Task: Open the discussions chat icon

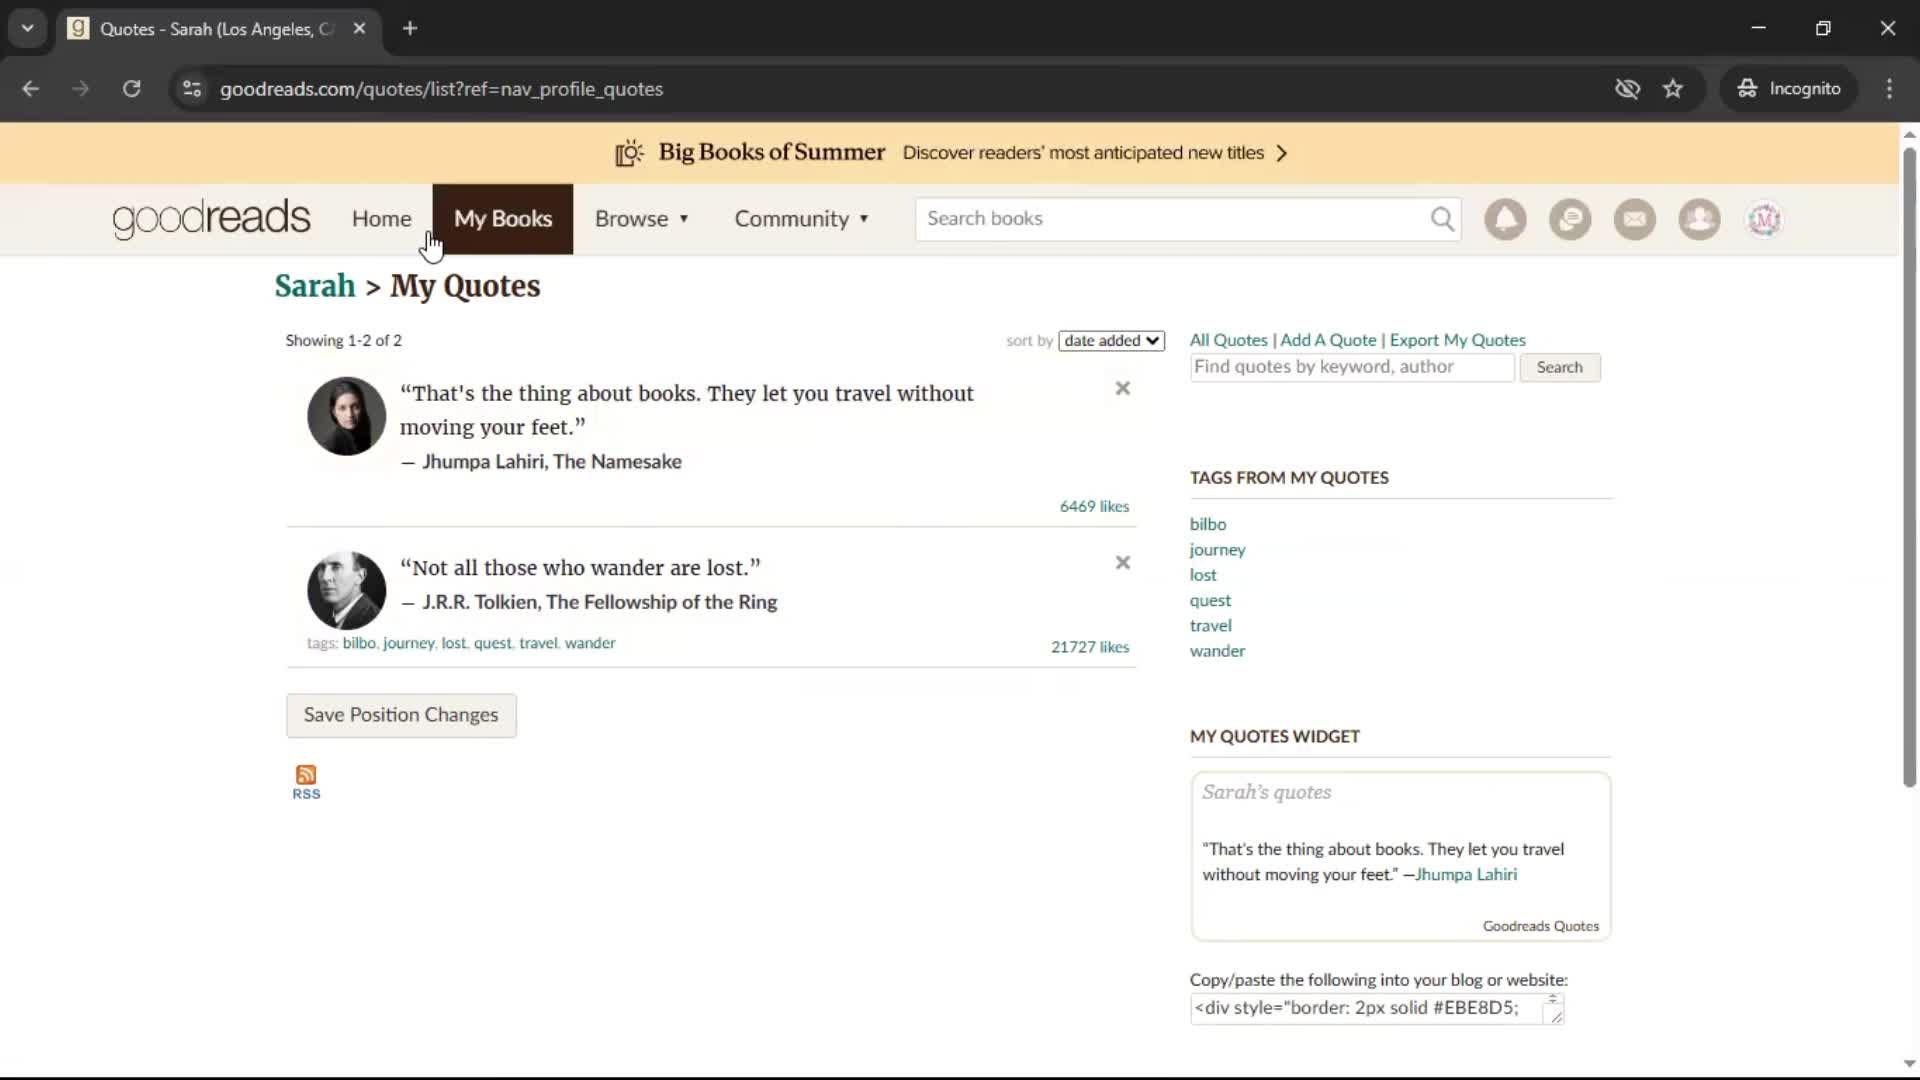Action: click(1570, 219)
